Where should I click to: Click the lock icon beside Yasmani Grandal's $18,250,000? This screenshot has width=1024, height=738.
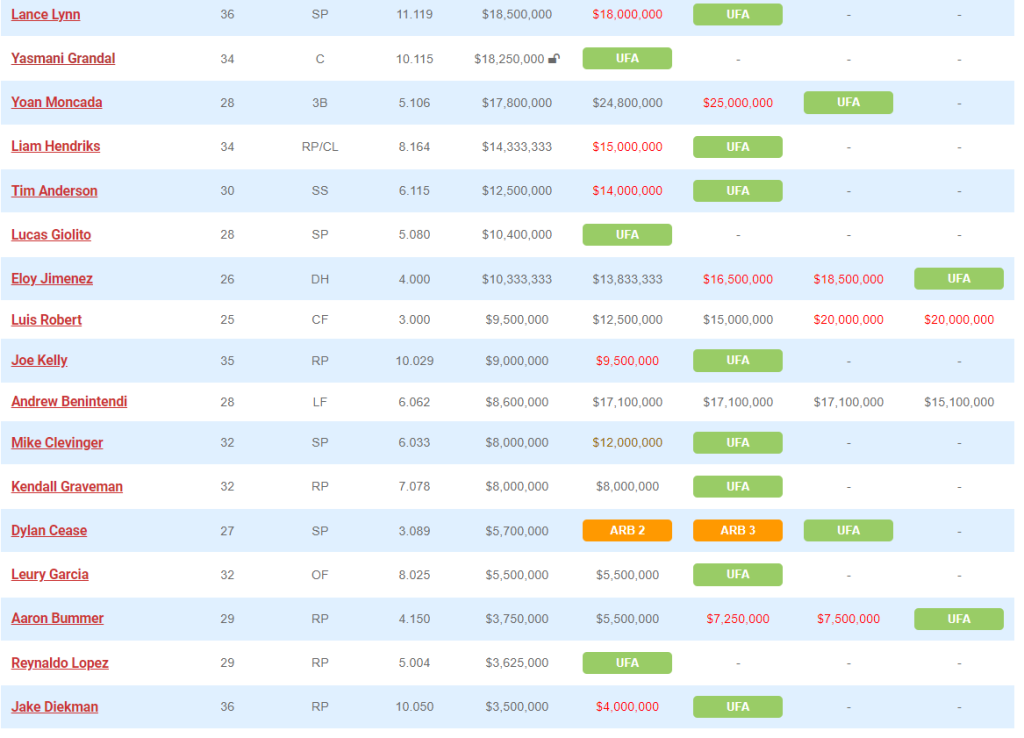[554, 59]
